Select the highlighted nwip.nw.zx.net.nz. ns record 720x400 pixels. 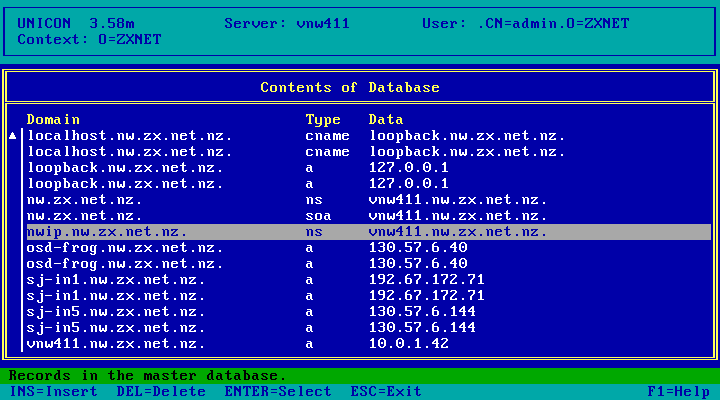(x=369, y=232)
